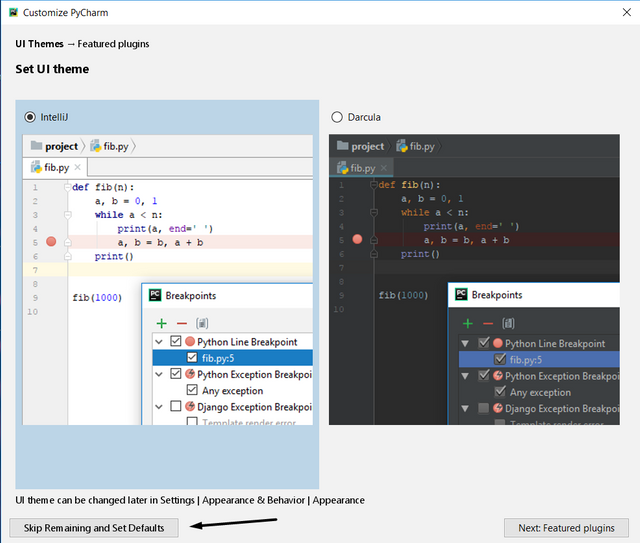
Task: Click Django Exception Breakpoint icon, Darcula preview
Action: (498, 408)
